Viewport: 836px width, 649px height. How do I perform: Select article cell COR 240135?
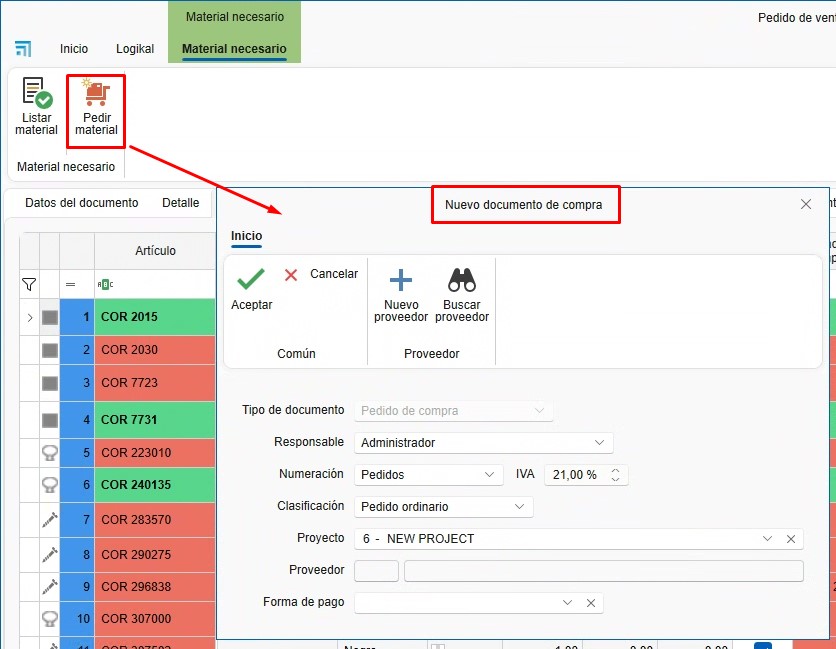[x=155, y=485]
